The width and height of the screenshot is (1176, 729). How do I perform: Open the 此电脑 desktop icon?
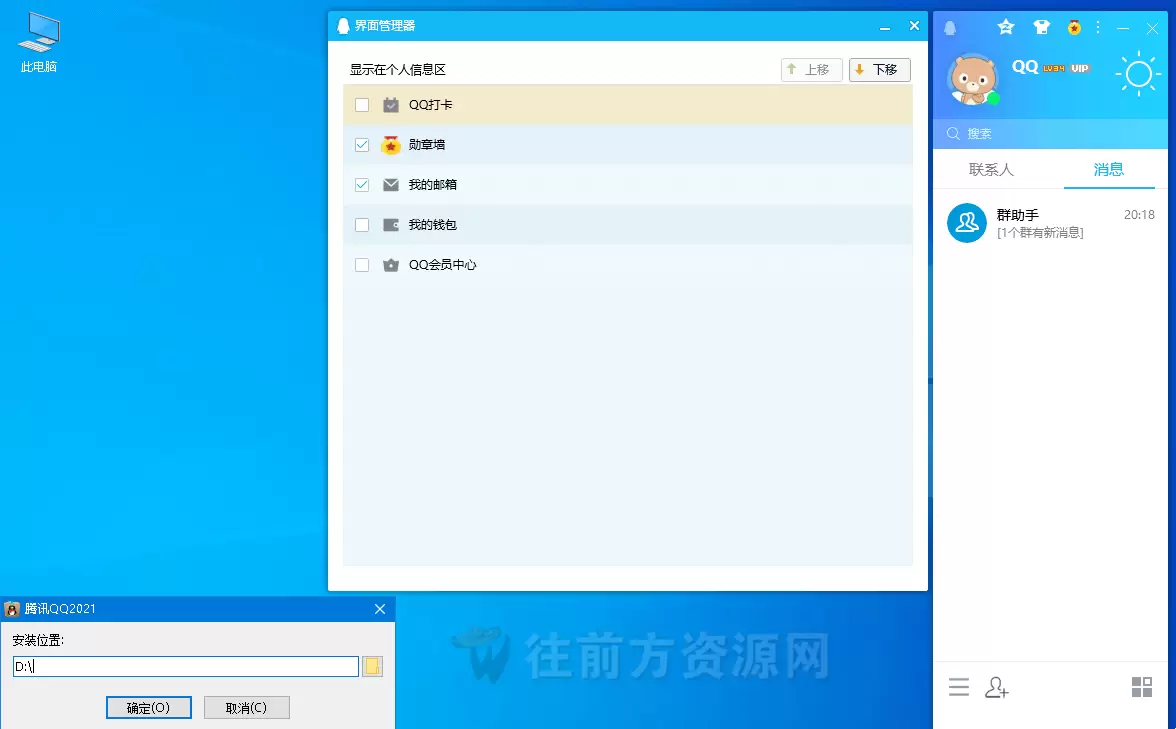[39, 43]
